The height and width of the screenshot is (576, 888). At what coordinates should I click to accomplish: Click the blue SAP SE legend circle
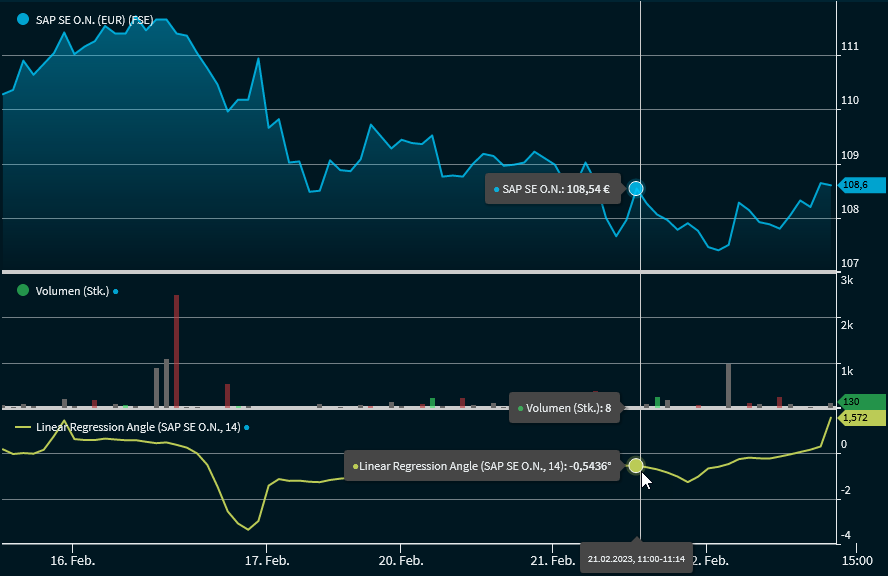23,19
